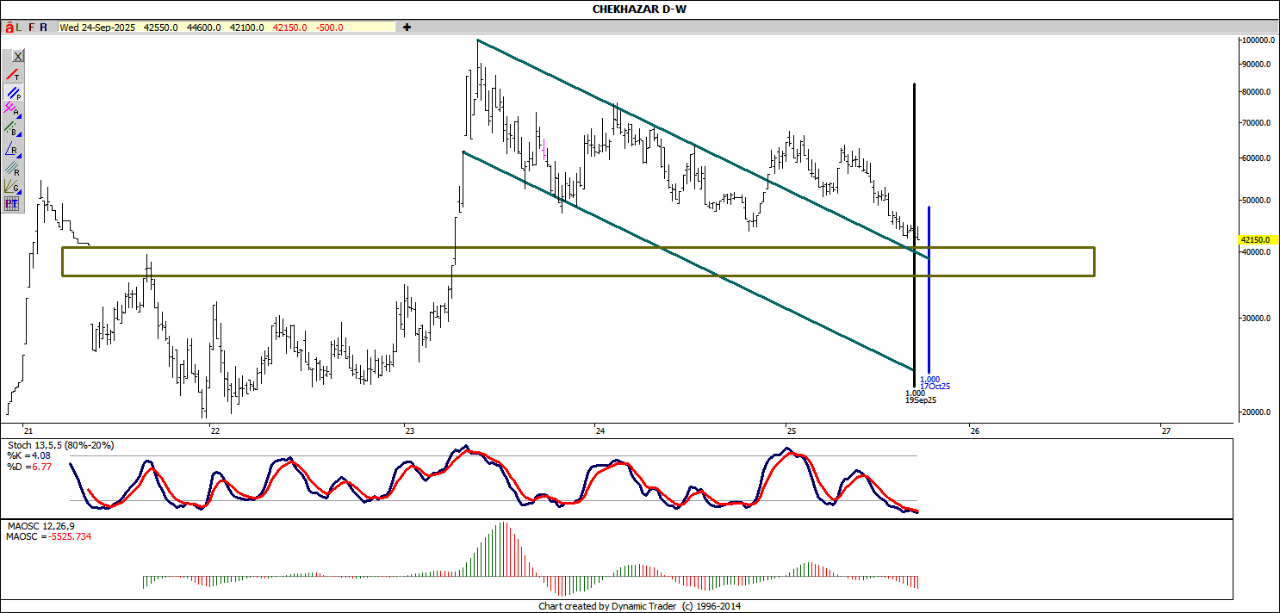Choose the magenta pitchfork (A) tool
Screen dimensions: 1280x613
13,111
